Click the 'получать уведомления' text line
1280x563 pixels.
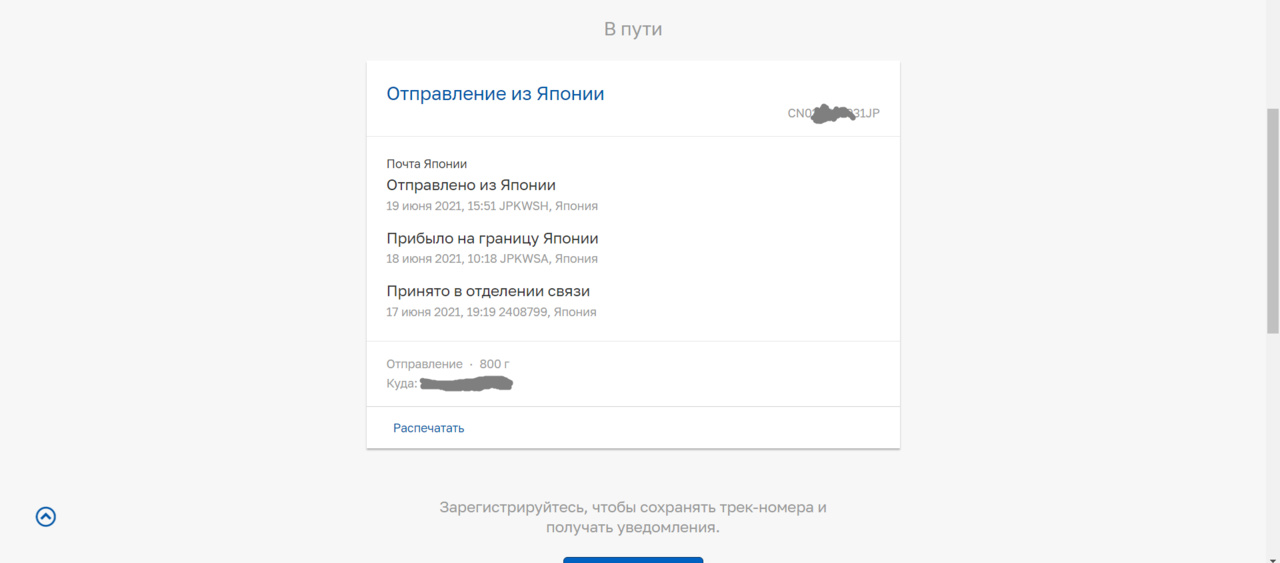[x=633, y=528]
